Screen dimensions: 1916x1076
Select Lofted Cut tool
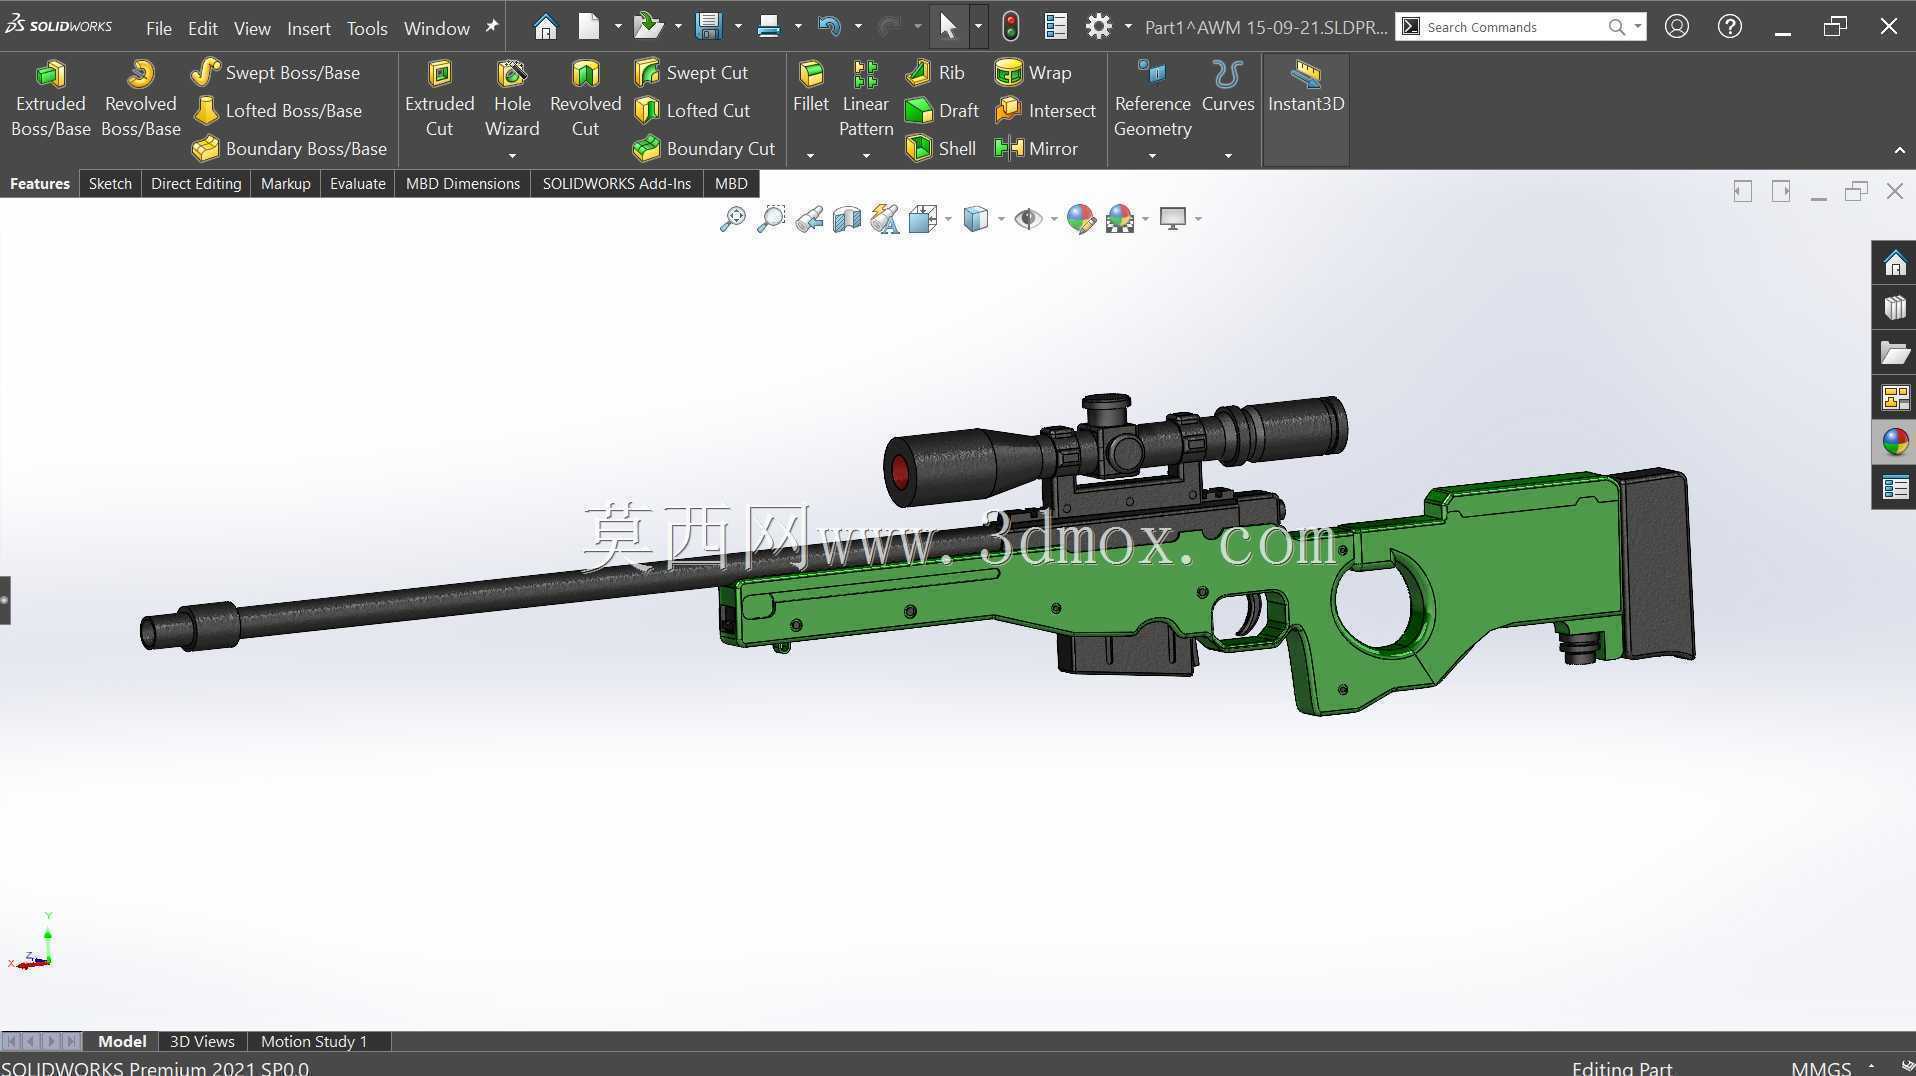tap(692, 110)
